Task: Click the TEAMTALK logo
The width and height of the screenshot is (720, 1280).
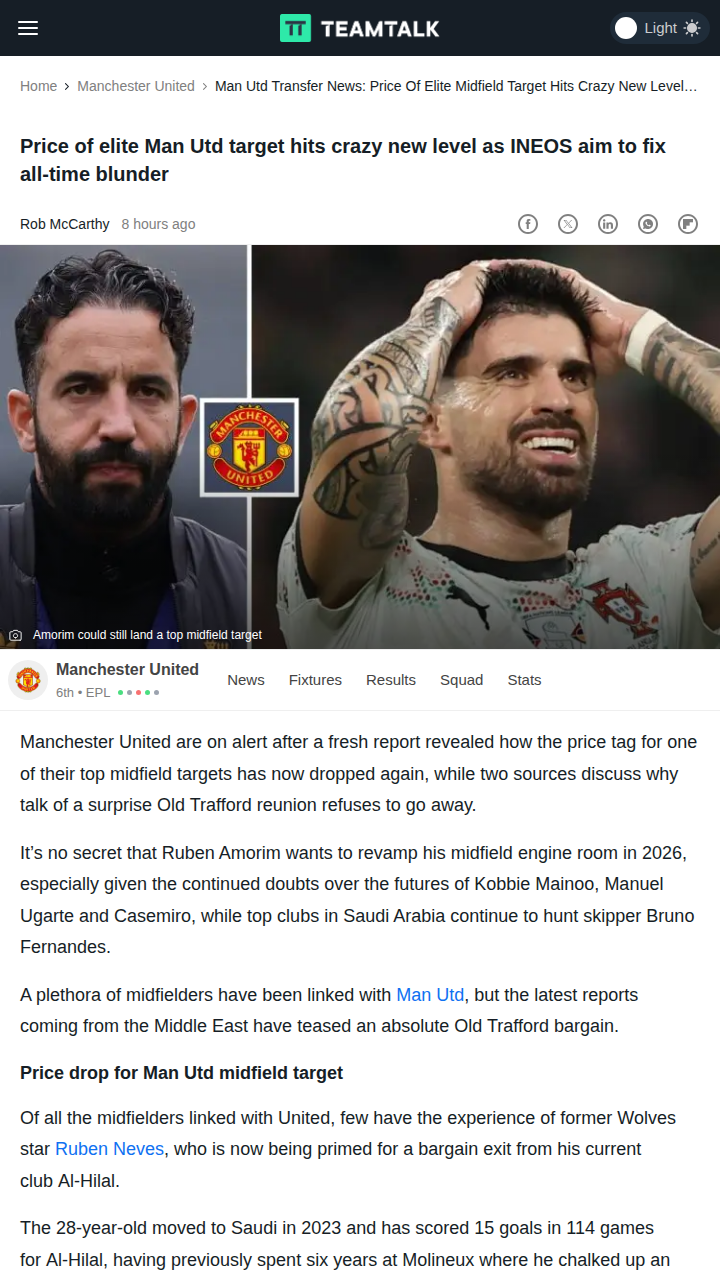Action: 360,28
